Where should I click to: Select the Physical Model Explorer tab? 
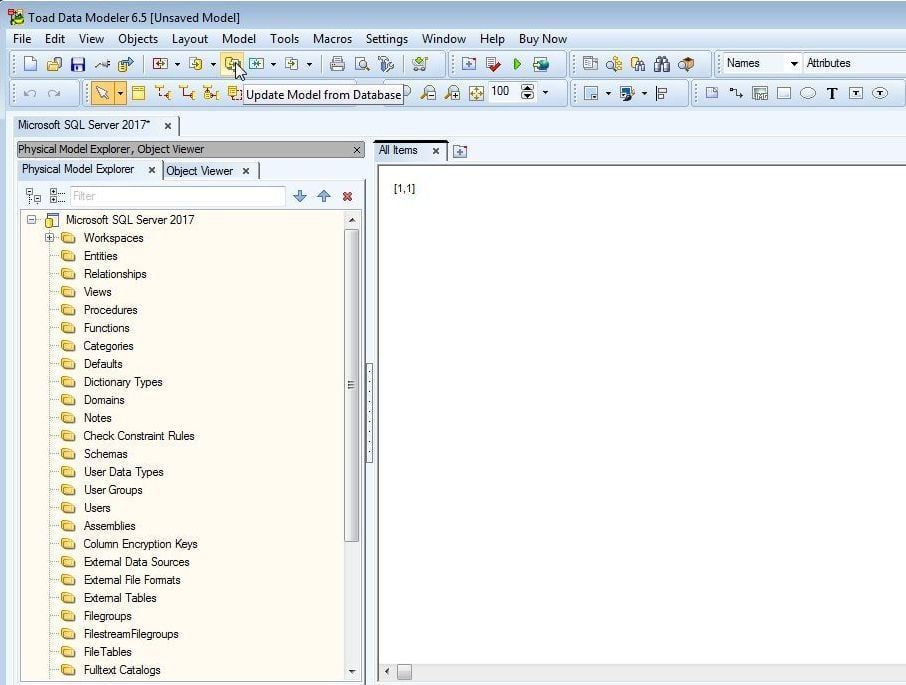78,169
